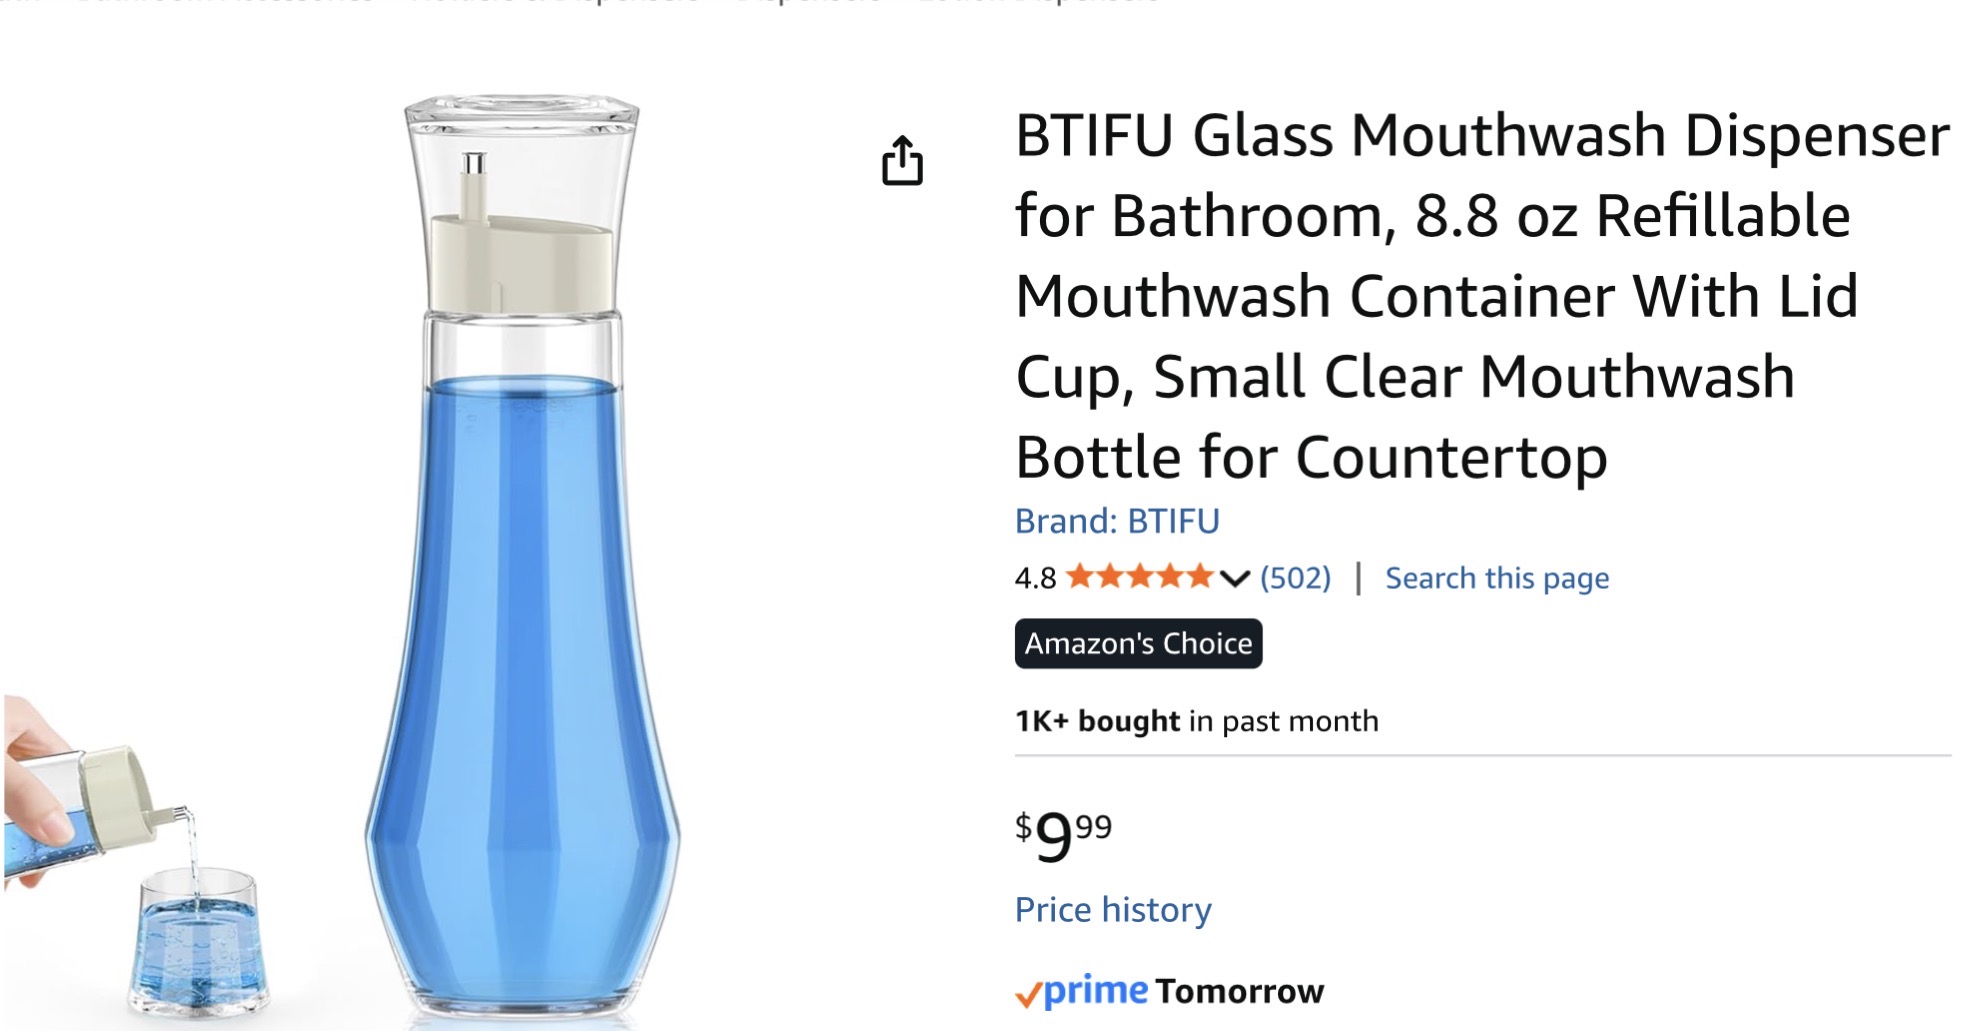The width and height of the screenshot is (1977, 1031).
Task: Visit the Brand: BTIFU store link
Action: click(1117, 521)
